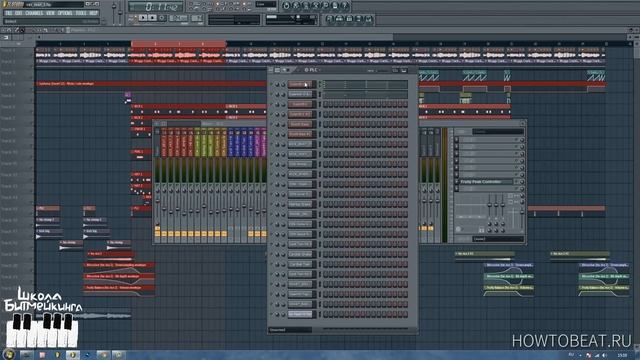Viewport: 640px width, 360px height.
Task: Click the Play button in transport panel
Action: 142,18
